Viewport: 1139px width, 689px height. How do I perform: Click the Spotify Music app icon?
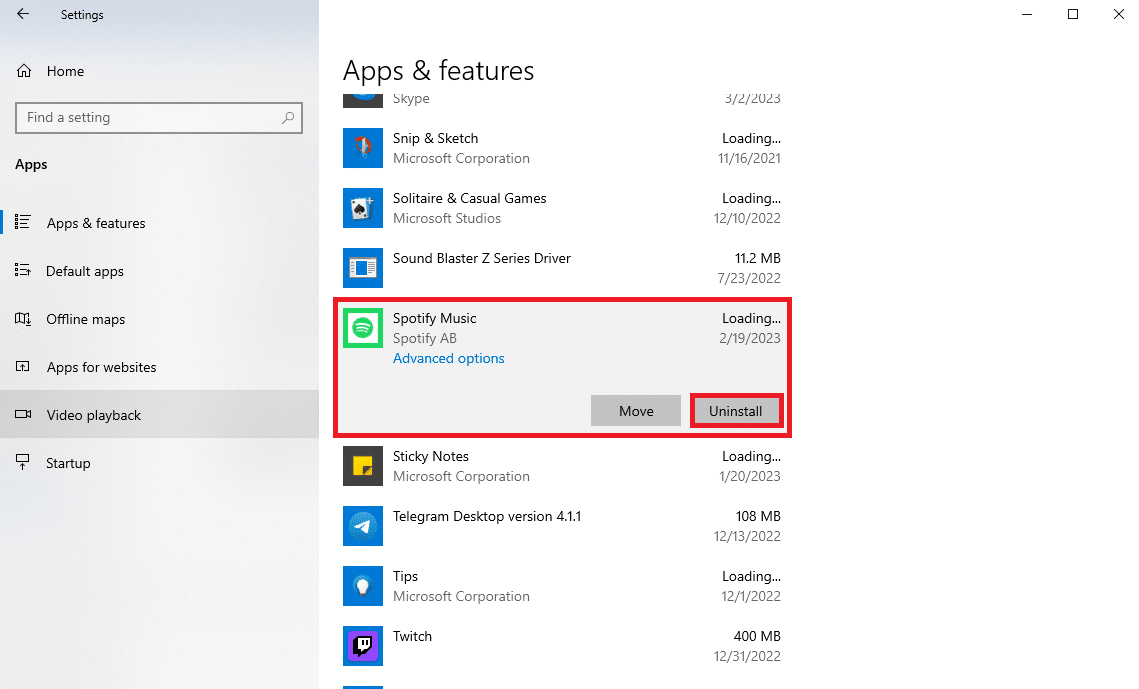(x=362, y=328)
